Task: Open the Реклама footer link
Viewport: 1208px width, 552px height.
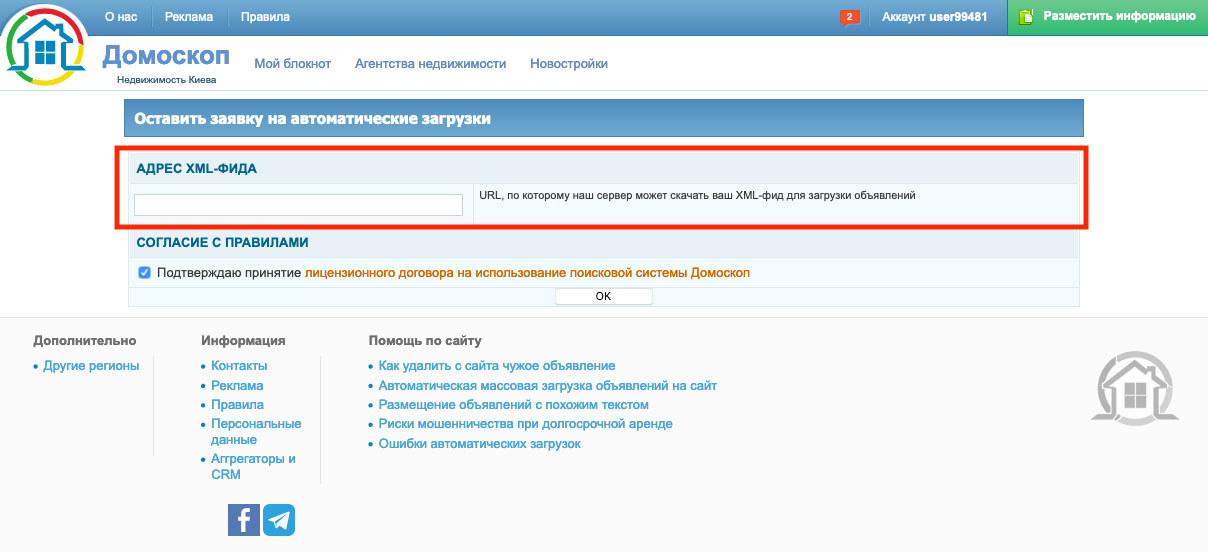Action: click(237, 385)
